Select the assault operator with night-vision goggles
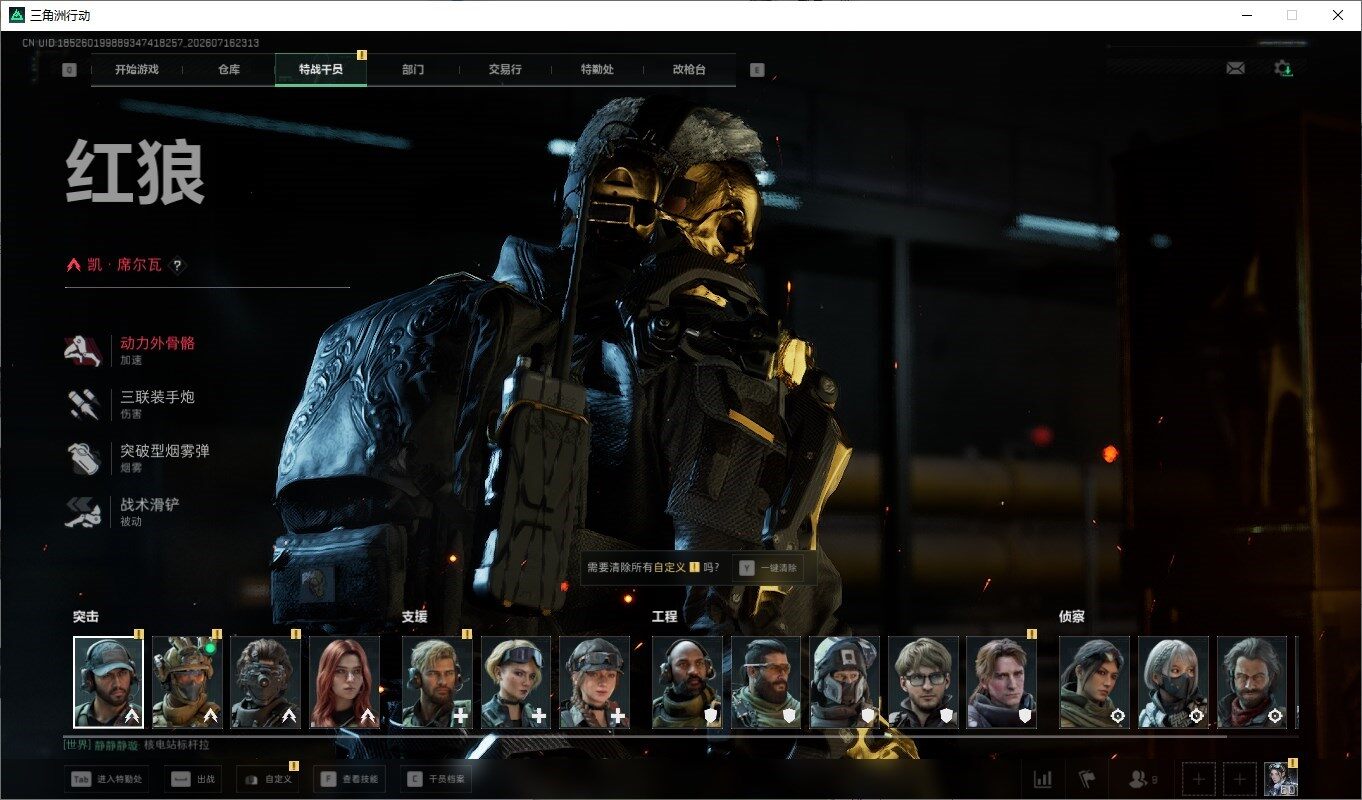 click(266, 682)
